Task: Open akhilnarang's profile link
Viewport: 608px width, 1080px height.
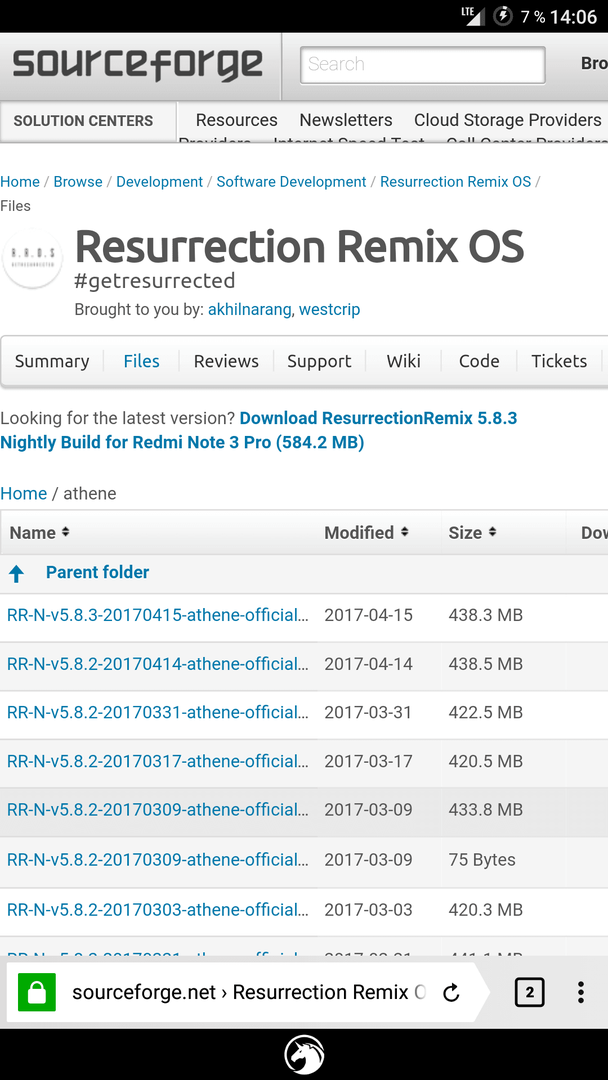Action: (251, 310)
